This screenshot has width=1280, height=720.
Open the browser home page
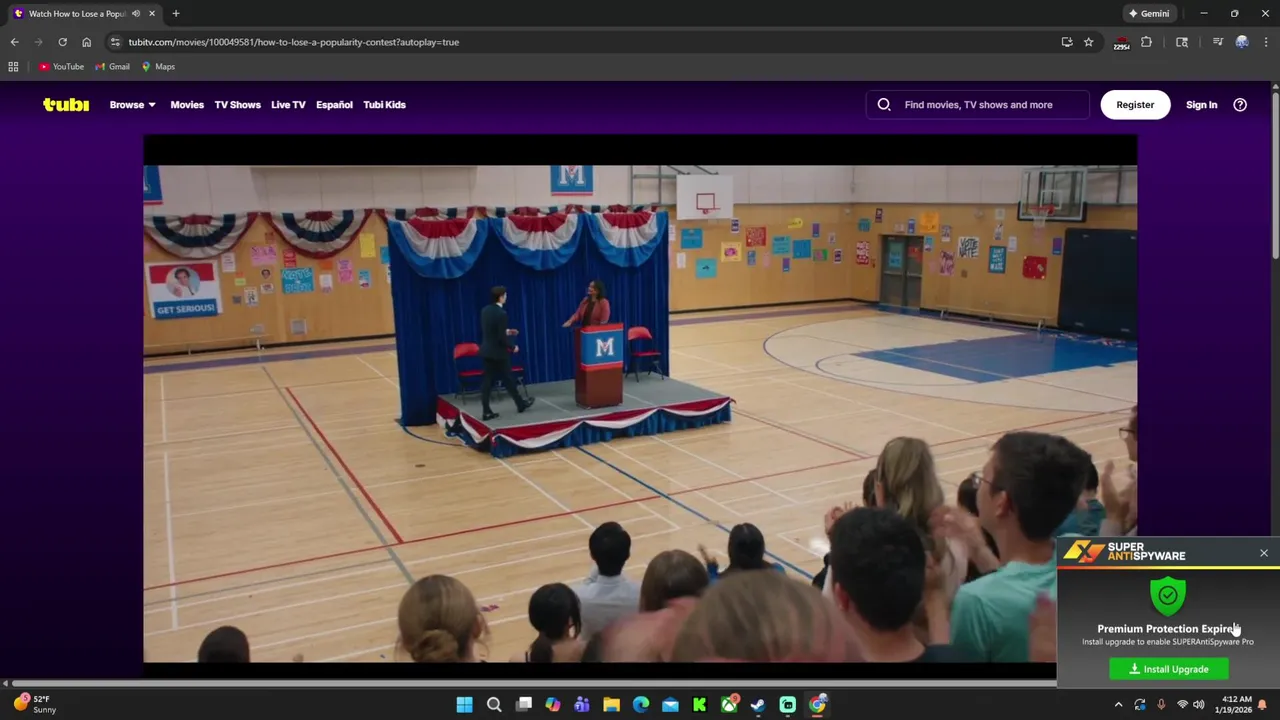coord(86,42)
